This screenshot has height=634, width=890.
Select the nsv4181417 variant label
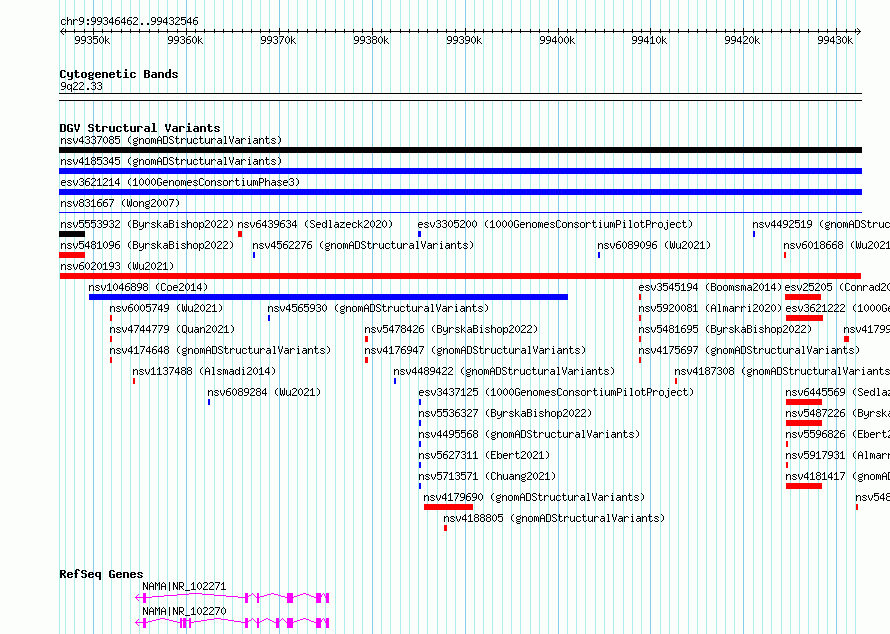click(837, 476)
